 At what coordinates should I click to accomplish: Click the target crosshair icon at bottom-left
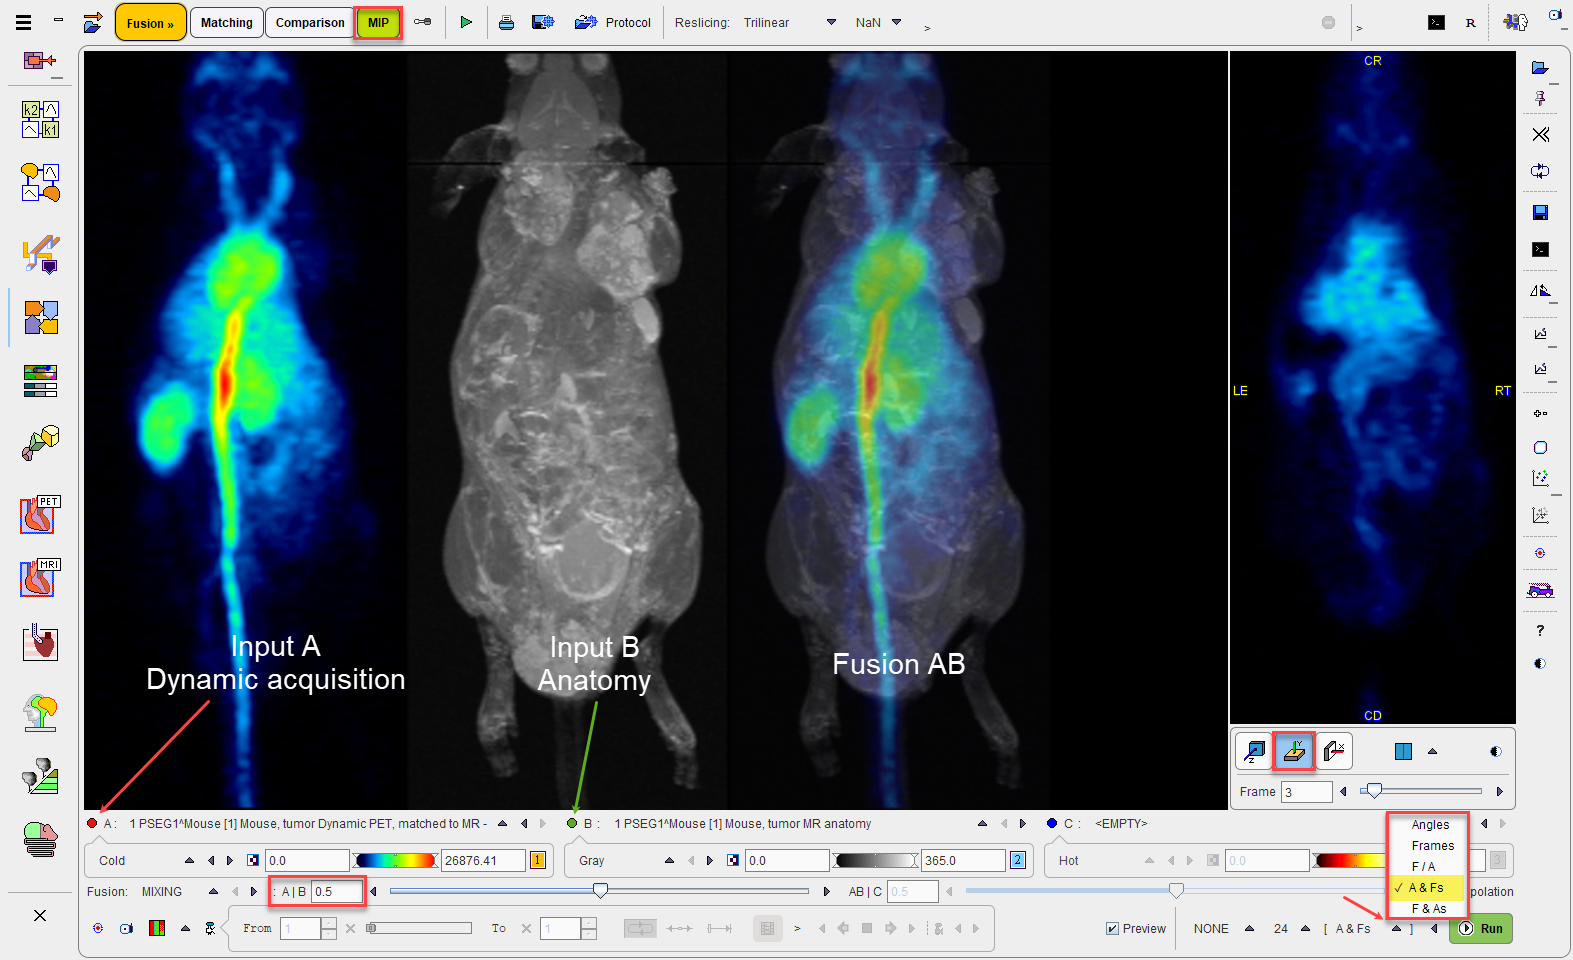coord(98,928)
